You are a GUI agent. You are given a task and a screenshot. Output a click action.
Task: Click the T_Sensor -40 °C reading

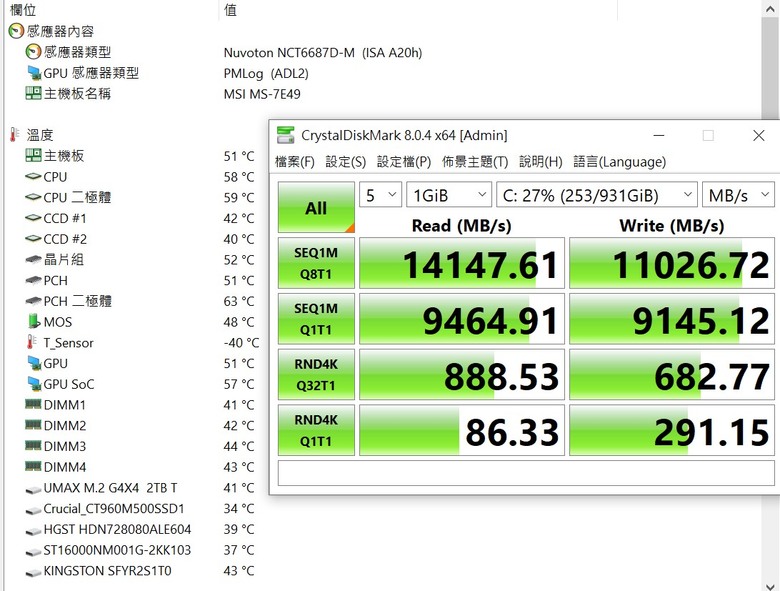tap(241, 343)
